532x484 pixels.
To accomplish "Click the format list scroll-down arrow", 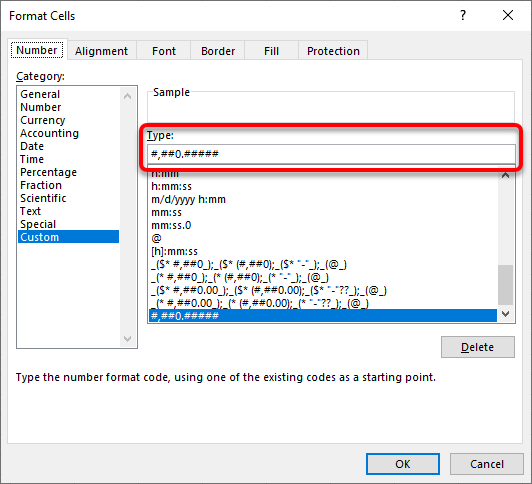I will (x=506, y=314).
